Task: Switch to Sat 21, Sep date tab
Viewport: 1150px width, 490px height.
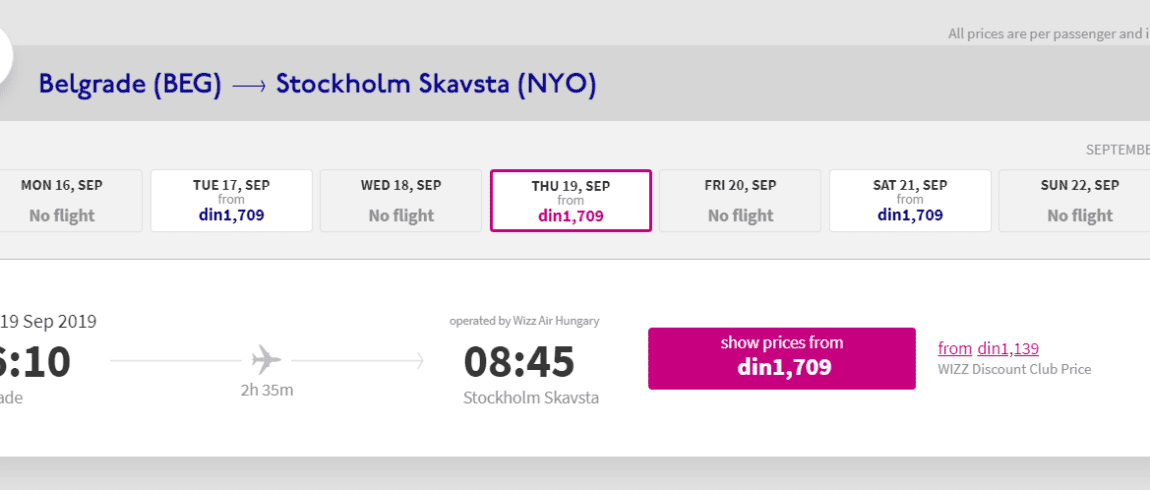Action: pos(910,201)
